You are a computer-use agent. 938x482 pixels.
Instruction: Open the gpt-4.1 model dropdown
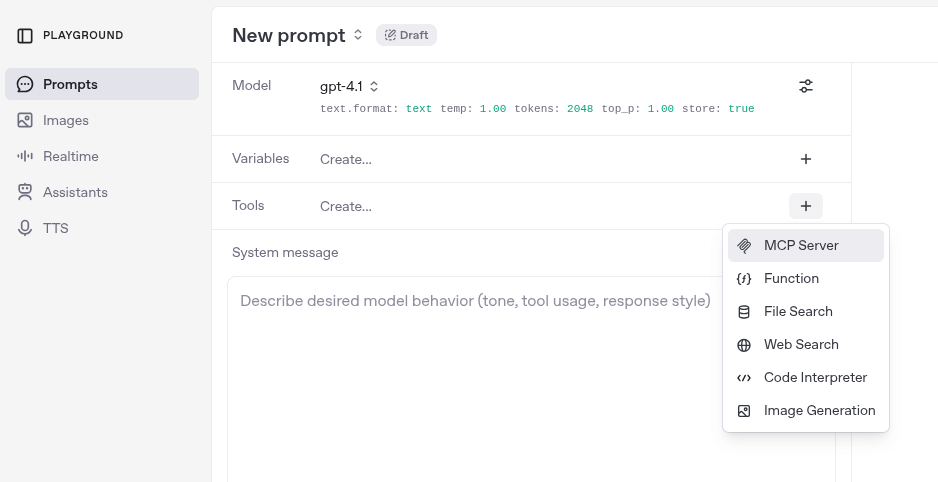pyautogui.click(x=349, y=87)
